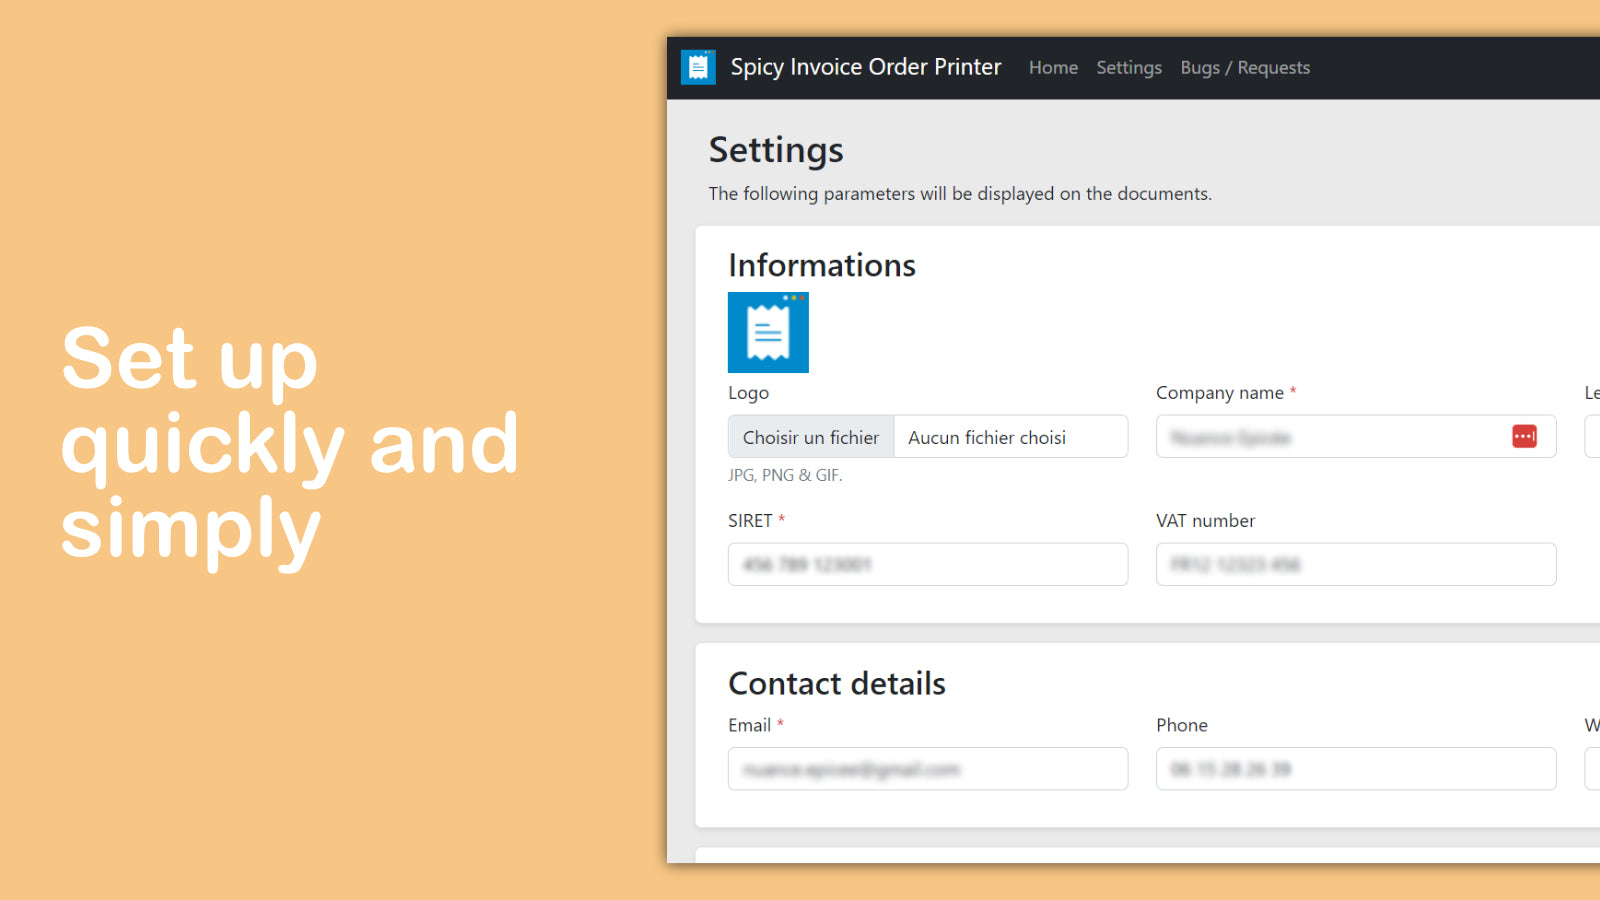Click into the SIRET input field

pos(927,565)
